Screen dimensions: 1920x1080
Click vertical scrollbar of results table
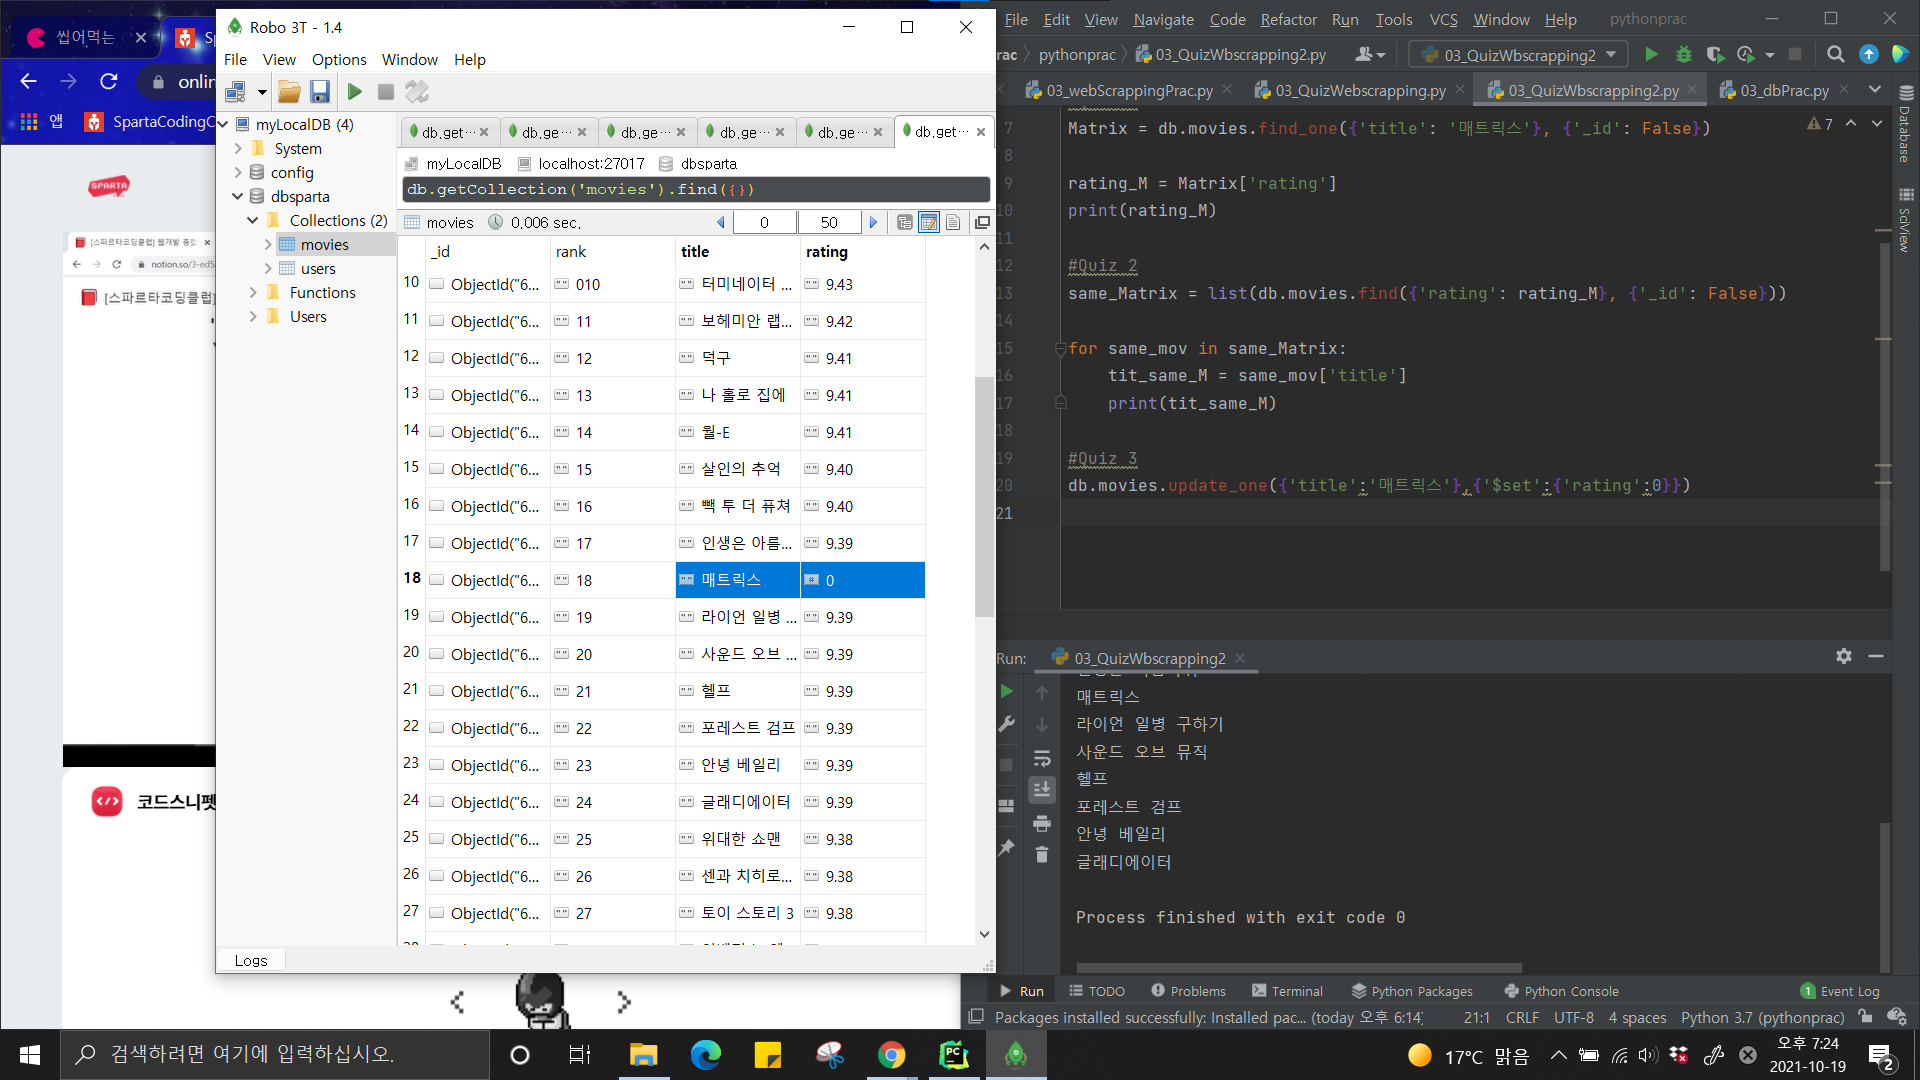pyautogui.click(x=984, y=497)
